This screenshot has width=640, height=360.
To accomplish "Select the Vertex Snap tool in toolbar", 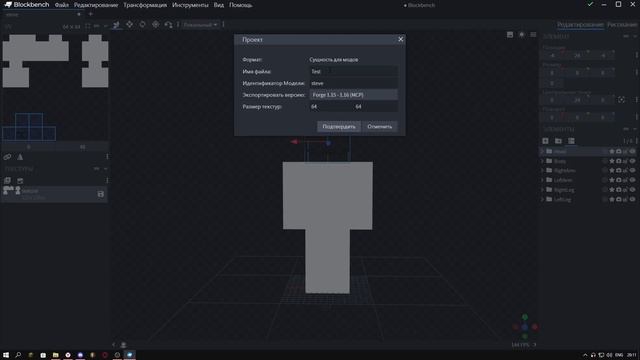I will click(x=168, y=25).
